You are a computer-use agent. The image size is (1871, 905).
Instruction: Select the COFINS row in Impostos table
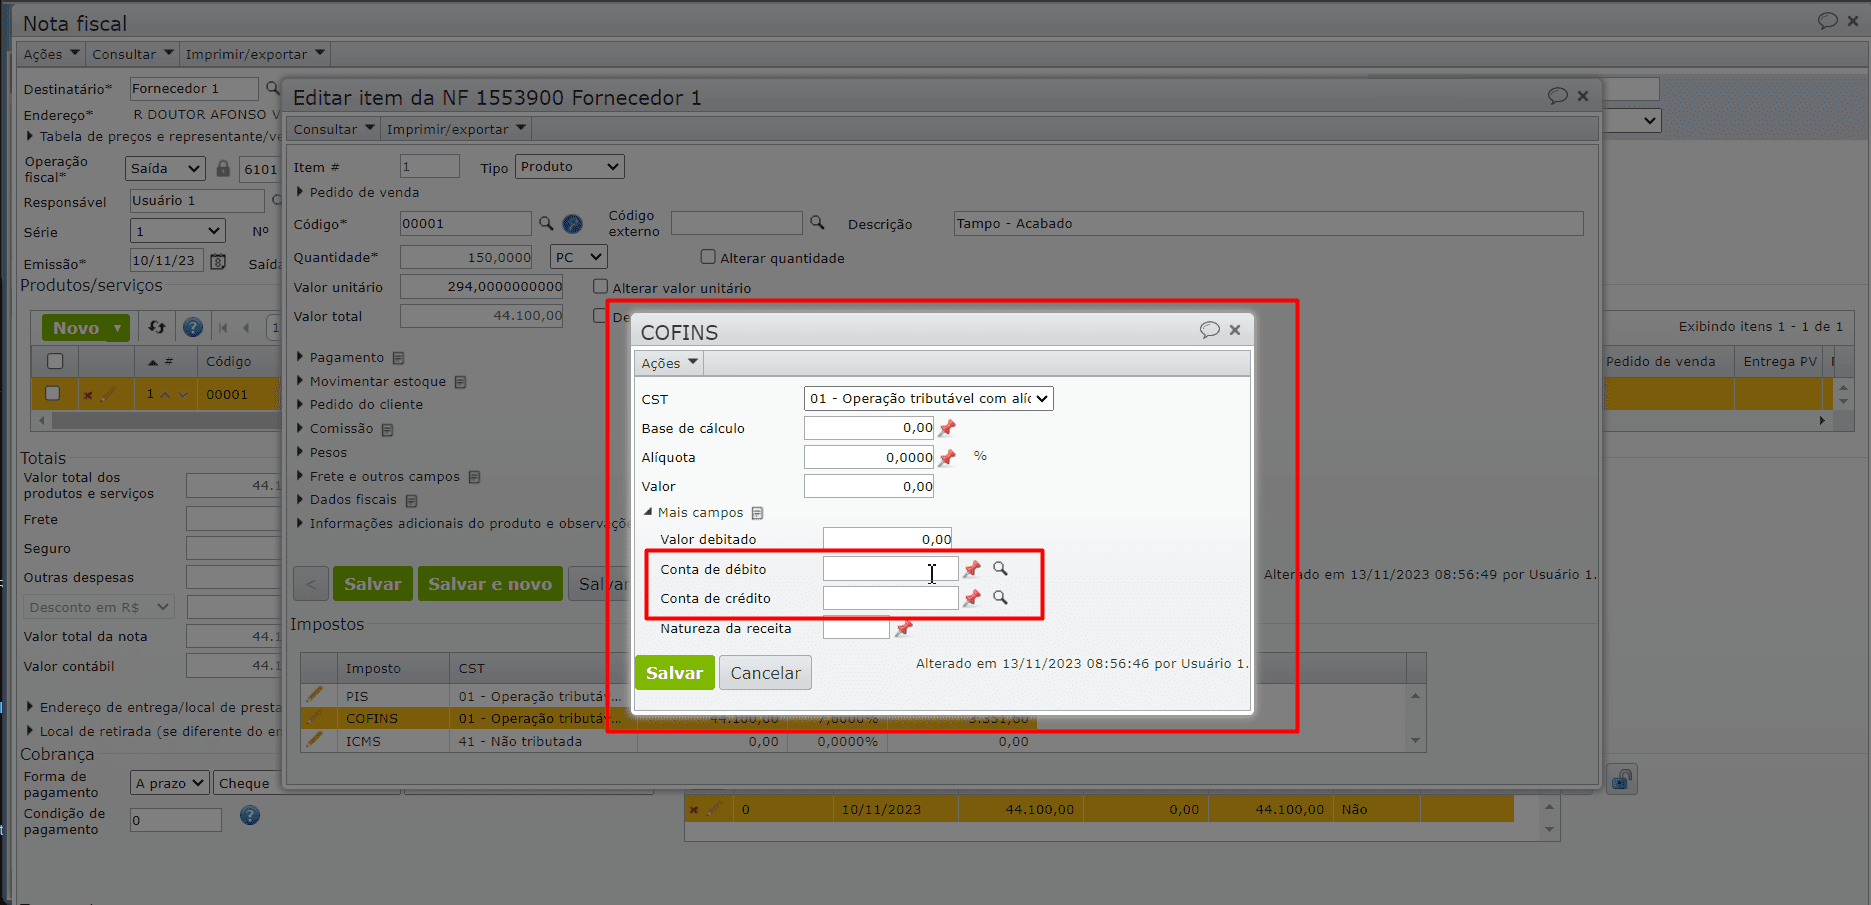[x=668, y=718]
